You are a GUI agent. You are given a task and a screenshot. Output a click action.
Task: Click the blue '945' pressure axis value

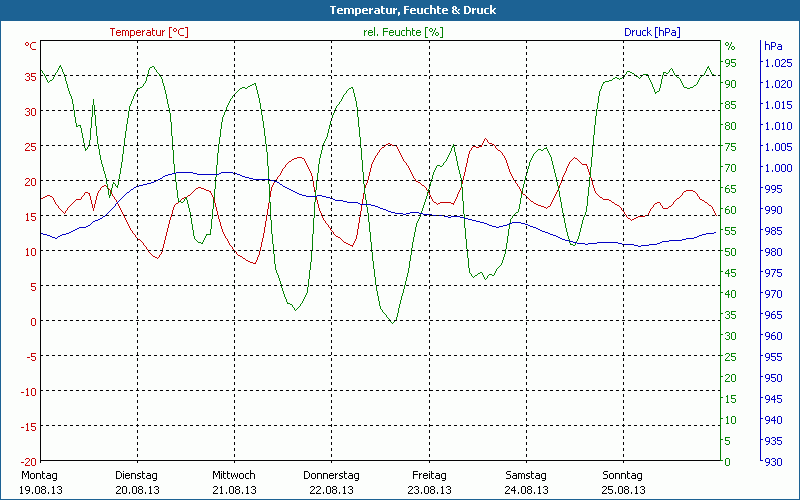tap(773, 399)
